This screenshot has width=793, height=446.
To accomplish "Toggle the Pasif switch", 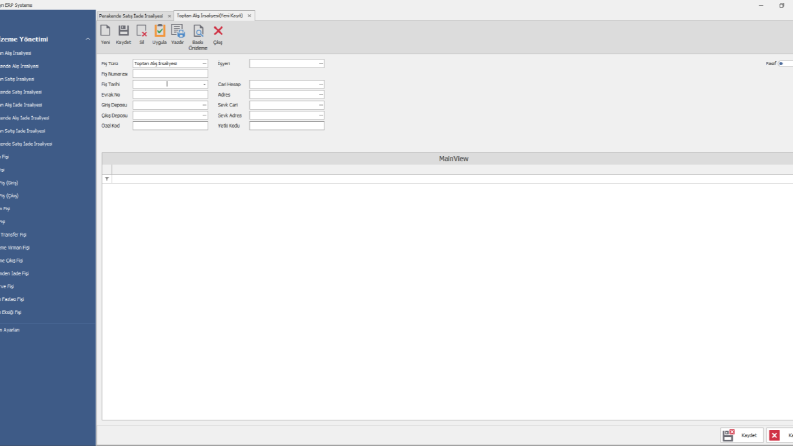I will 785,63.
